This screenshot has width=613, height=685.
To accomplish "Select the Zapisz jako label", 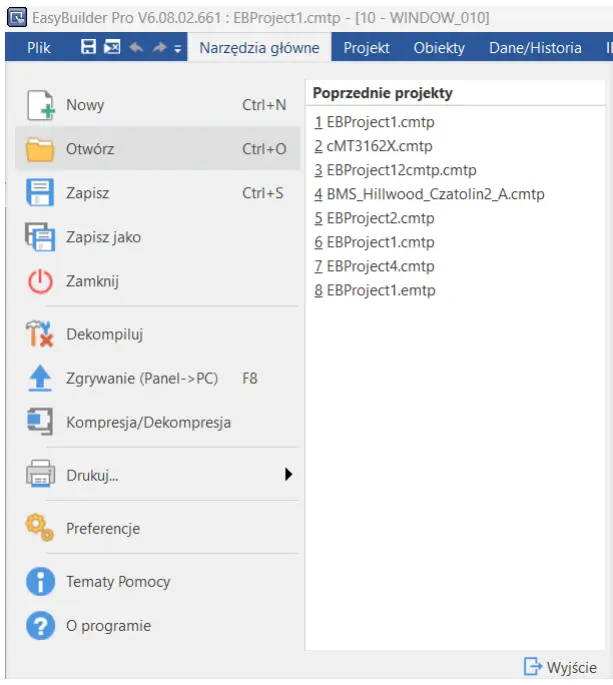I will pyautogui.click(x=104, y=237).
